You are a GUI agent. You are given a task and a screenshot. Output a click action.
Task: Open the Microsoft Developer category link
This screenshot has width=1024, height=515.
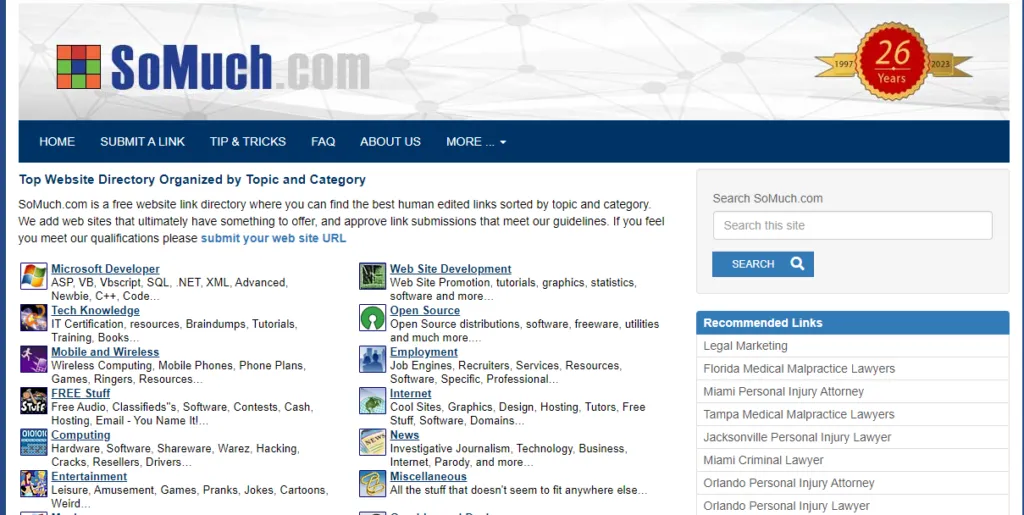click(105, 269)
